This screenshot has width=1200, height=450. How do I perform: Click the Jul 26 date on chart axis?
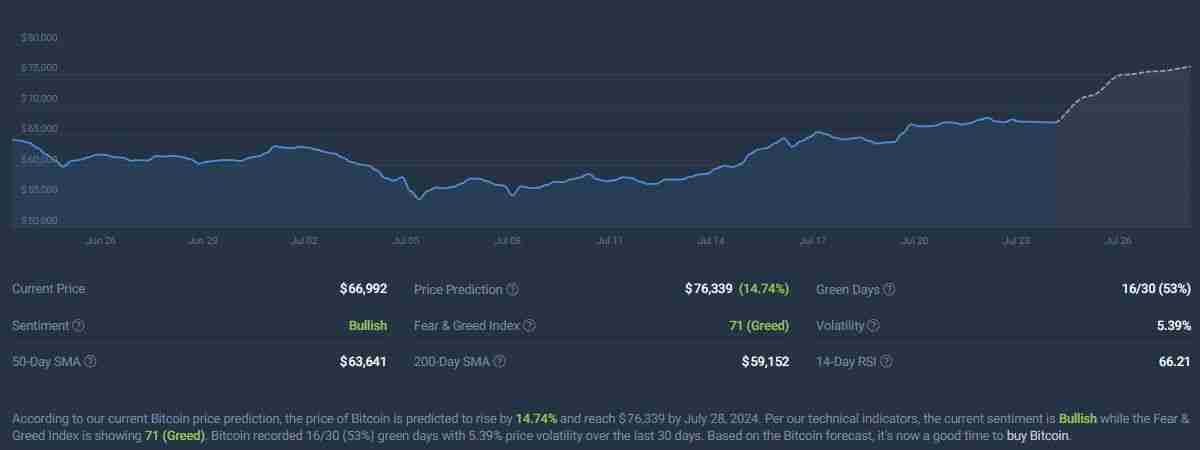coord(1118,241)
